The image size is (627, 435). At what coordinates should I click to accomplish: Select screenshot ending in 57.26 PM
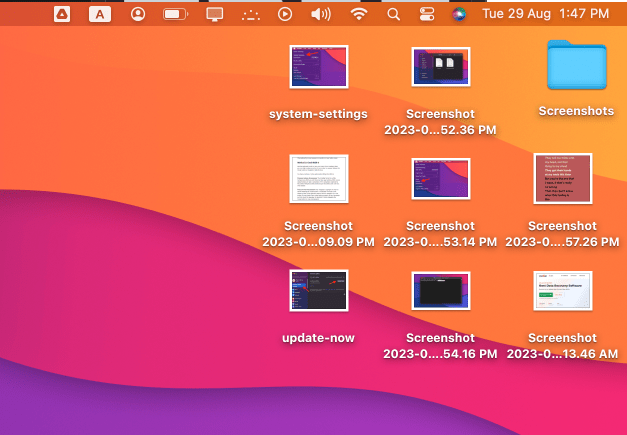click(x=562, y=179)
